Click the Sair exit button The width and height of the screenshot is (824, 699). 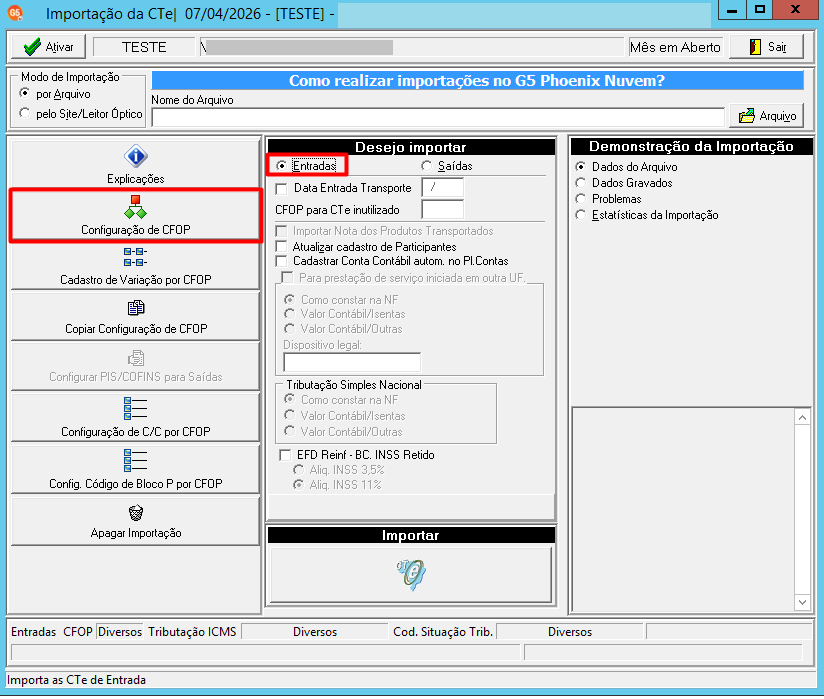click(767, 47)
